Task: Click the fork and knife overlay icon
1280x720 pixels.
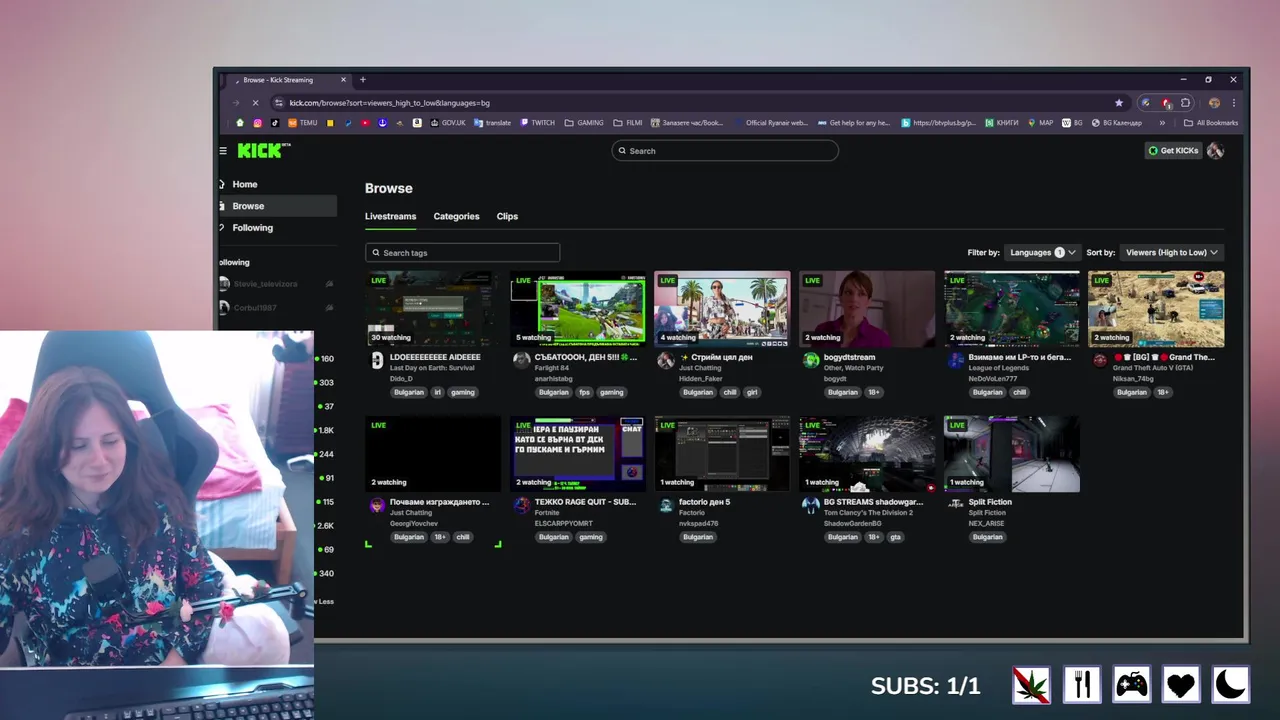Action: coord(1081,685)
